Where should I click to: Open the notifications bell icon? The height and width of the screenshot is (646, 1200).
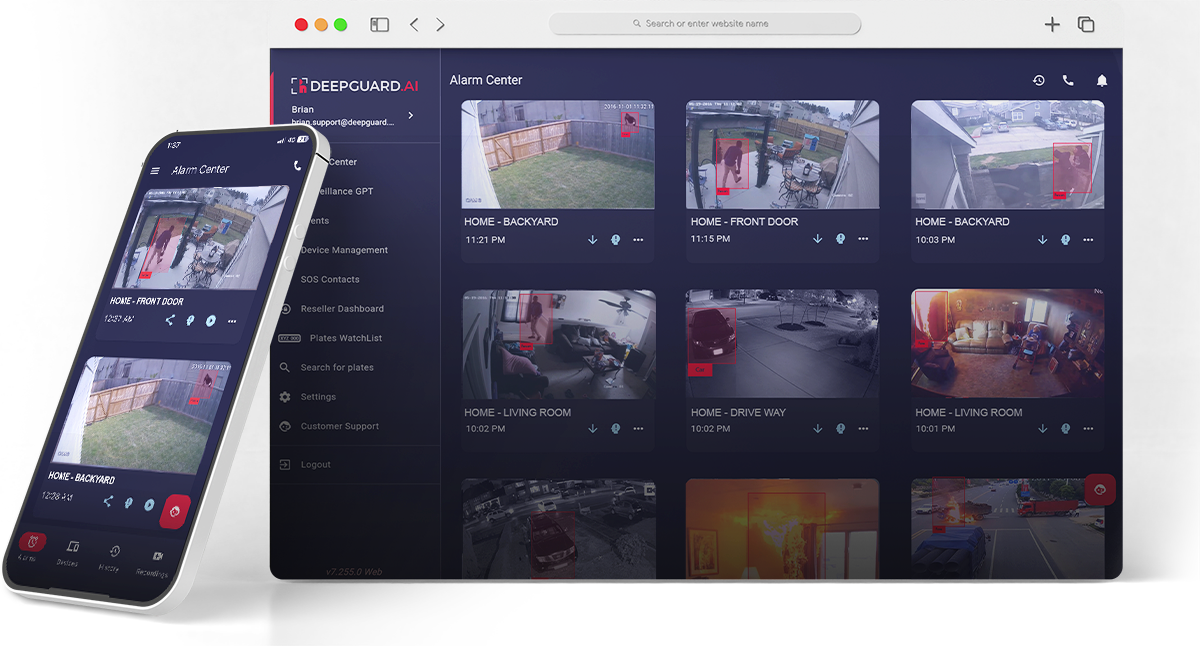coord(1102,79)
